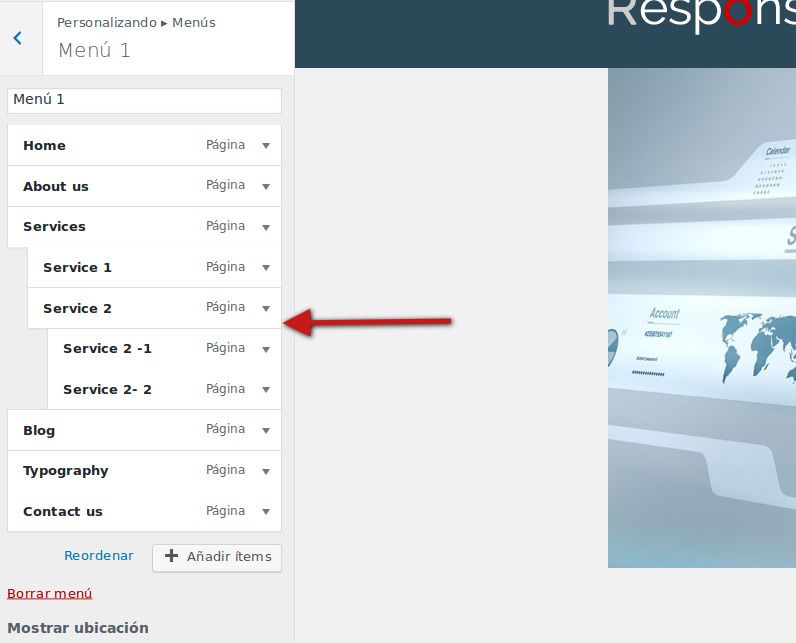Expand the Service 2- 2 item arrow

(266, 390)
